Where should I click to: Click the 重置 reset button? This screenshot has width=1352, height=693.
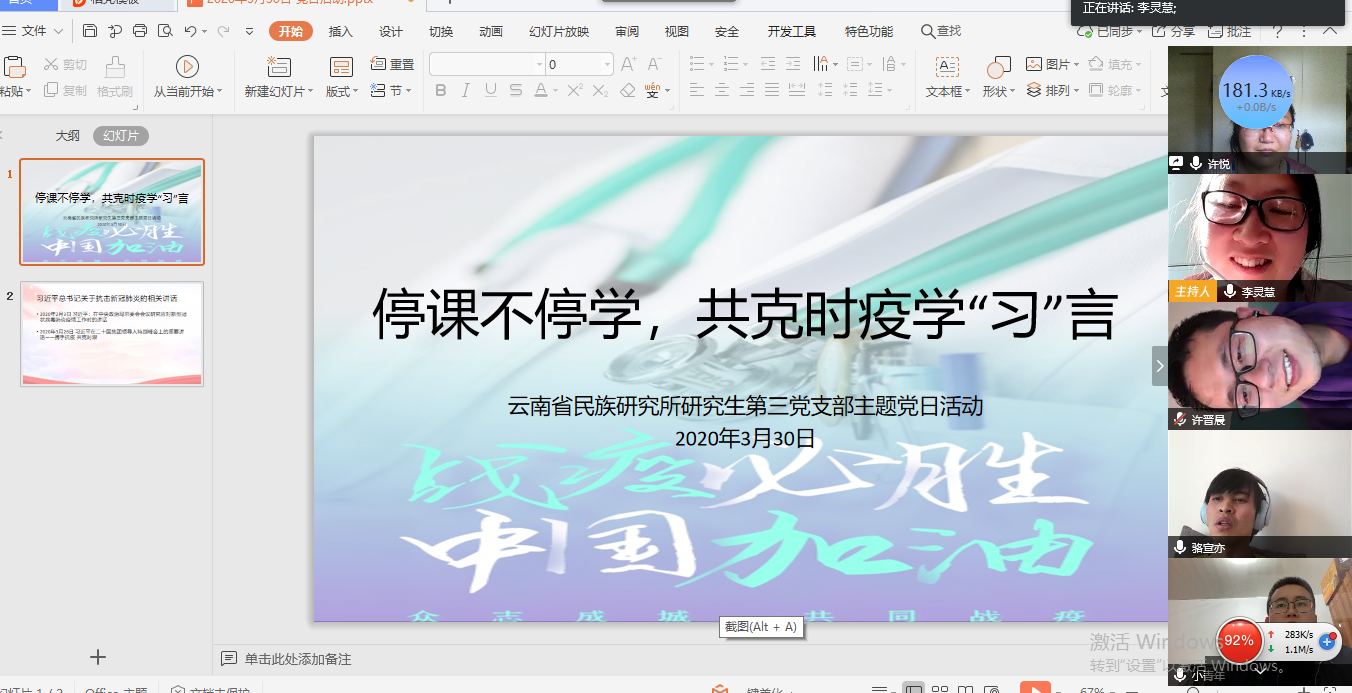[x=392, y=64]
